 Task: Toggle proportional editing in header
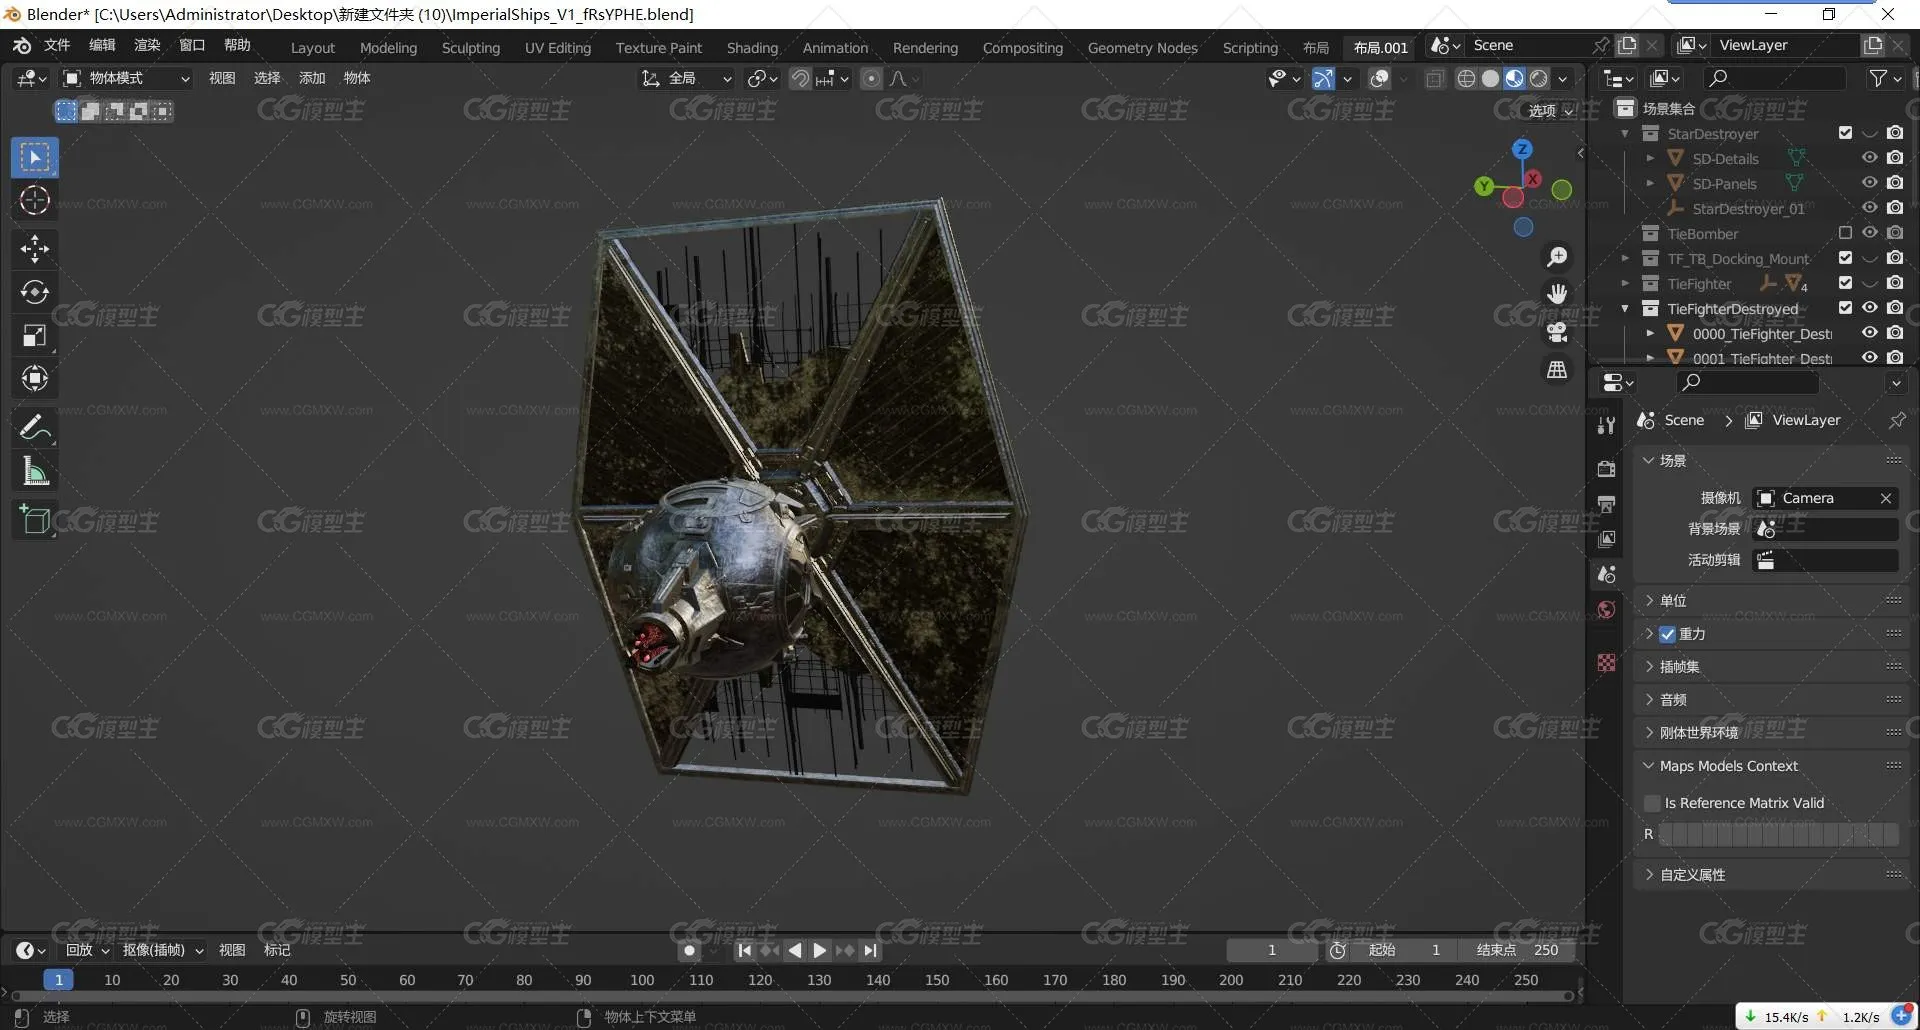click(x=872, y=78)
